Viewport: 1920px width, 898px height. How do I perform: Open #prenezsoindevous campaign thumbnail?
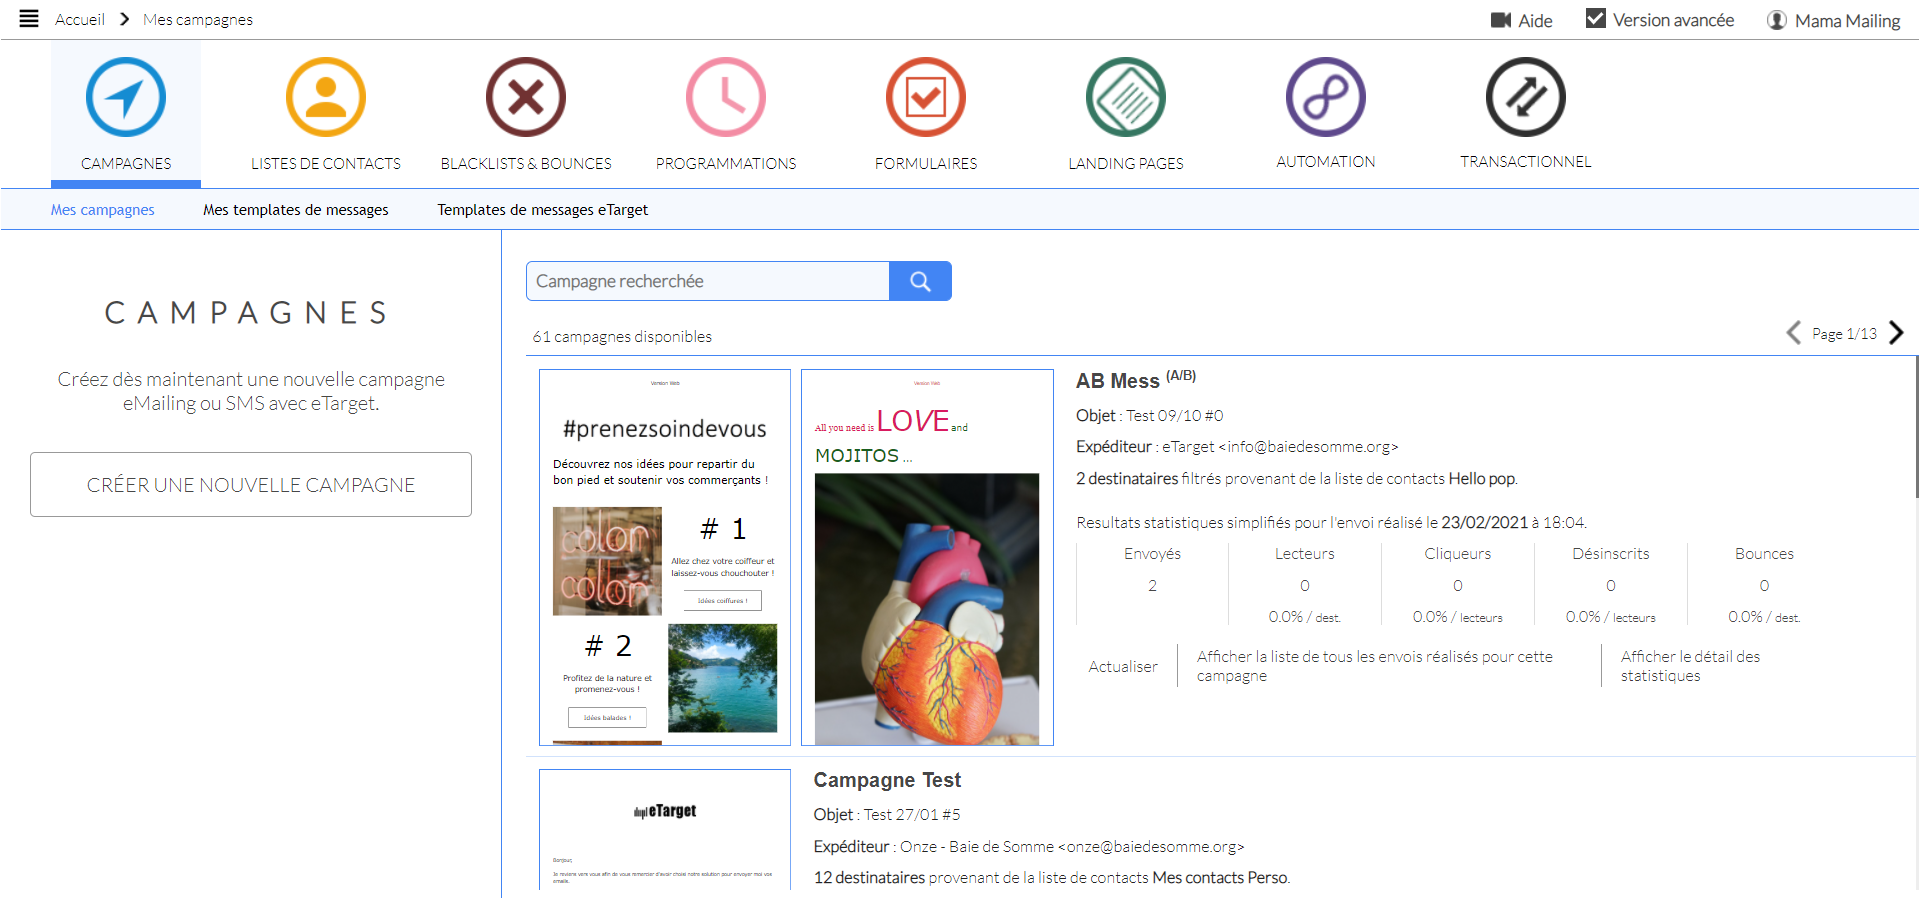(x=665, y=557)
